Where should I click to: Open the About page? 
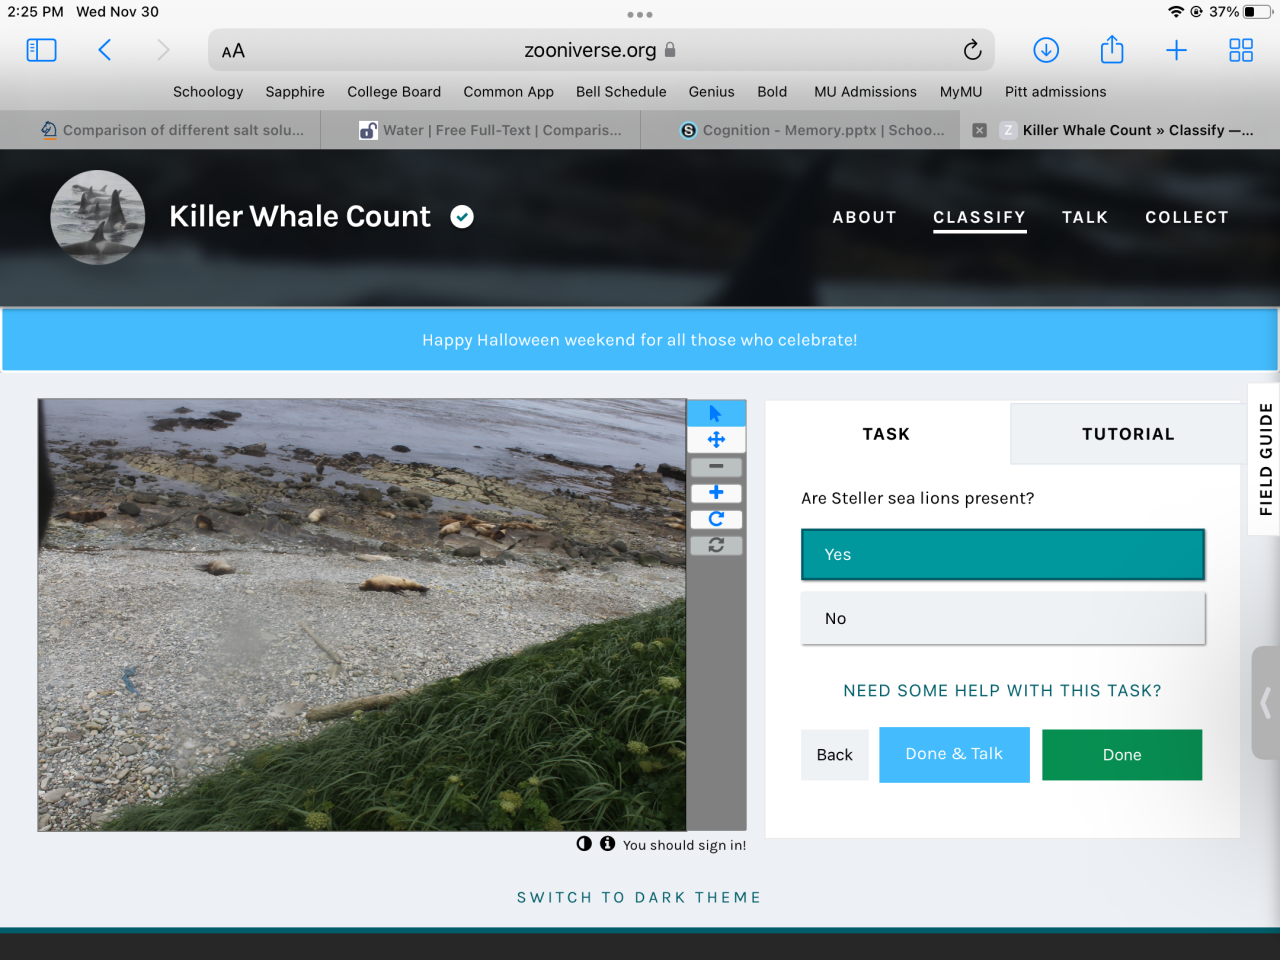865,217
